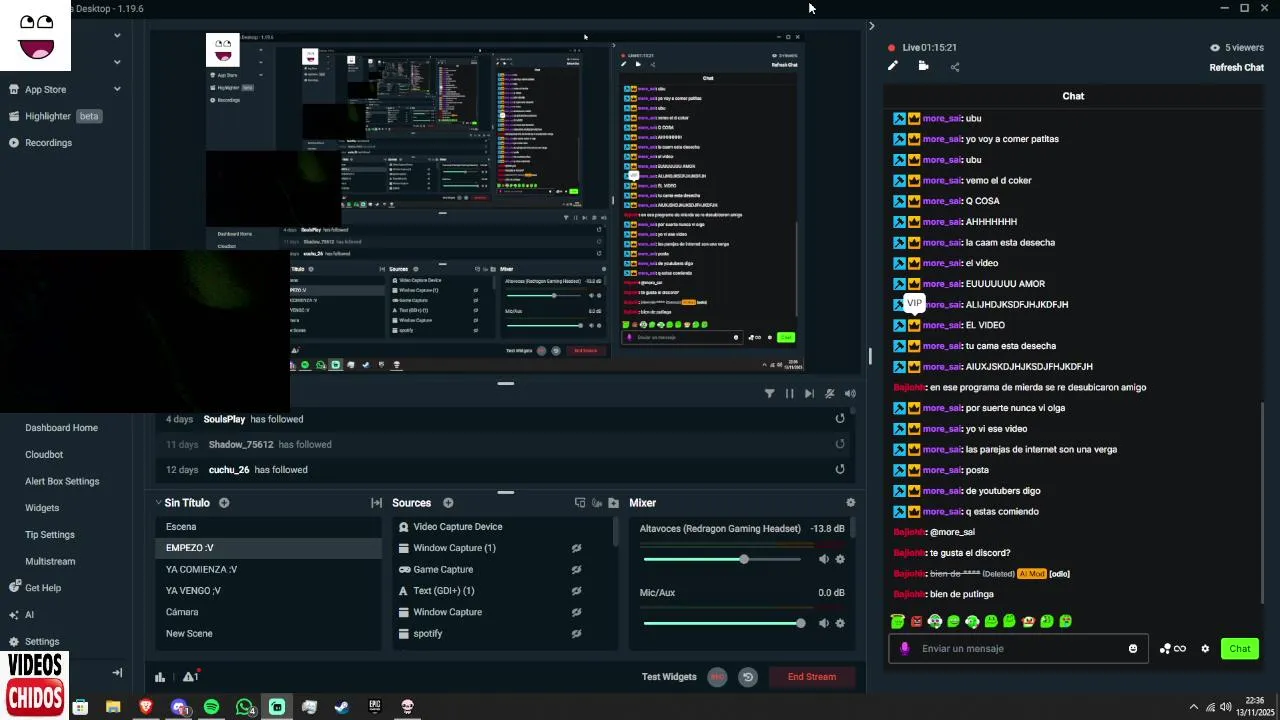Toggle visibility of Game Capture

[x=576, y=570]
